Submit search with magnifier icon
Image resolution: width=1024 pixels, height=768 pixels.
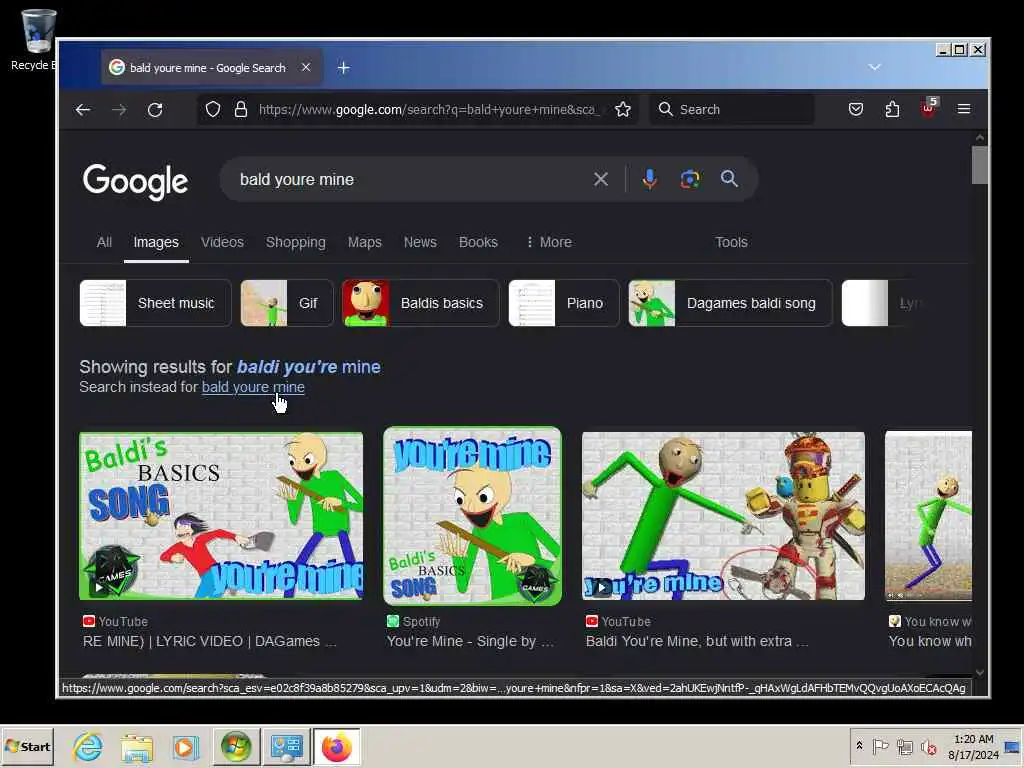(729, 179)
